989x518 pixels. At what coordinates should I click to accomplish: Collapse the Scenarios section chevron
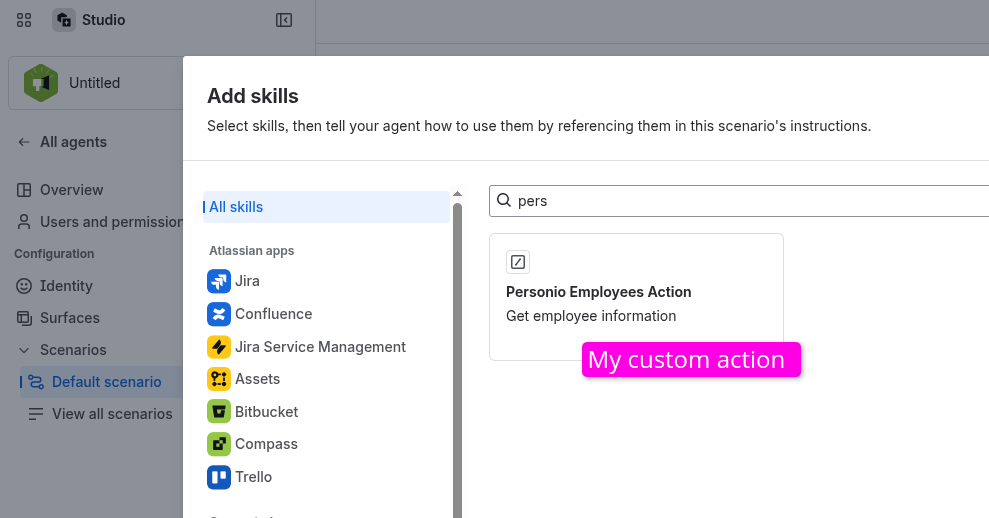[24, 350]
